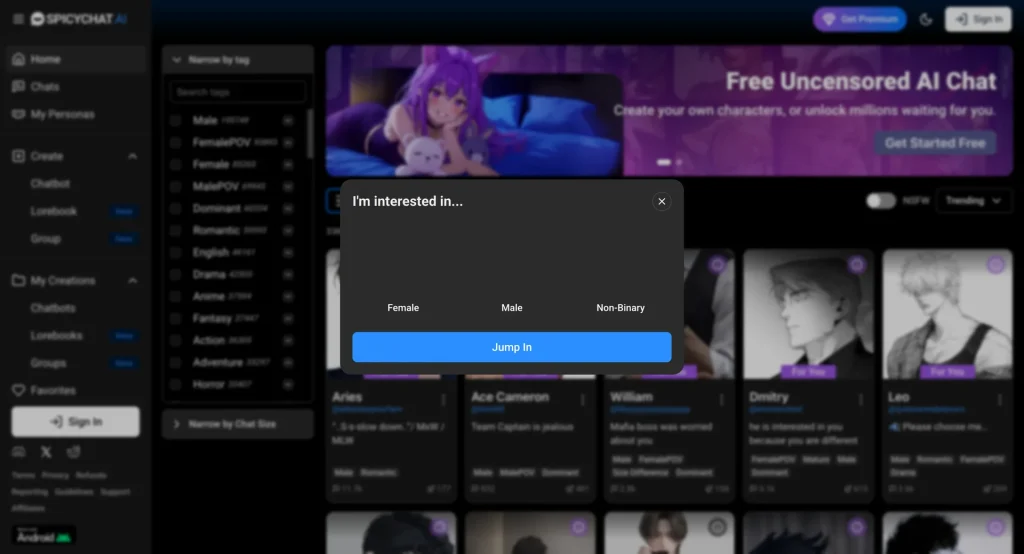
Task: Check the Horror tag checkbox
Action: pyautogui.click(x=175, y=384)
